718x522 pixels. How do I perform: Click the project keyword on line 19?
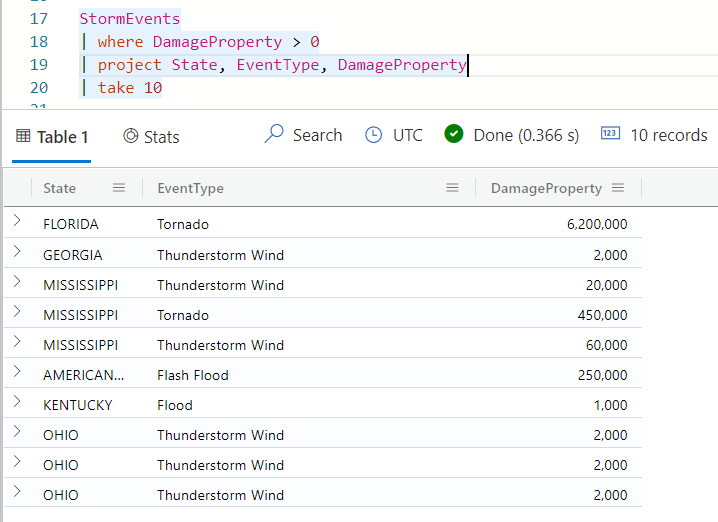[130, 65]
